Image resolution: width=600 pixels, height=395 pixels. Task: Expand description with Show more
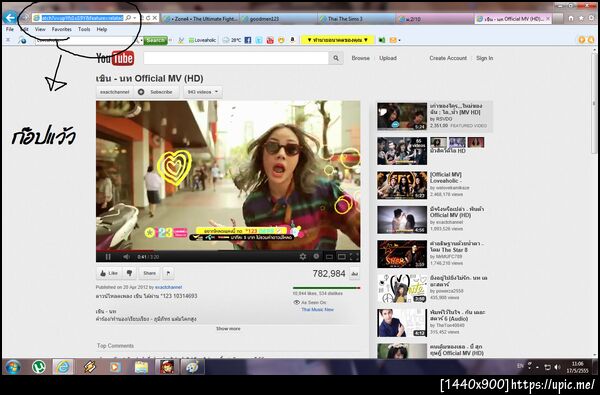[x=228, y=328]
